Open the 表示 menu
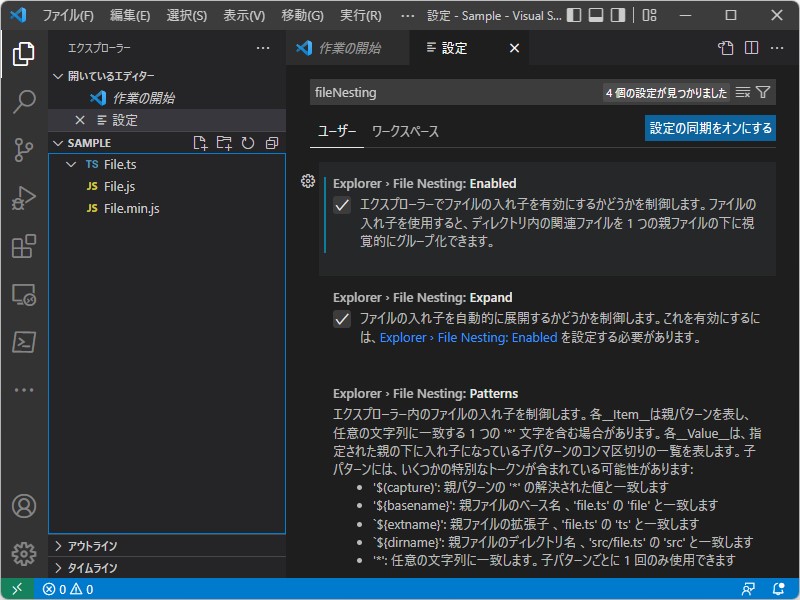This screenshot has width=800, height=600. pyautogui.click(x=243, y=15)
